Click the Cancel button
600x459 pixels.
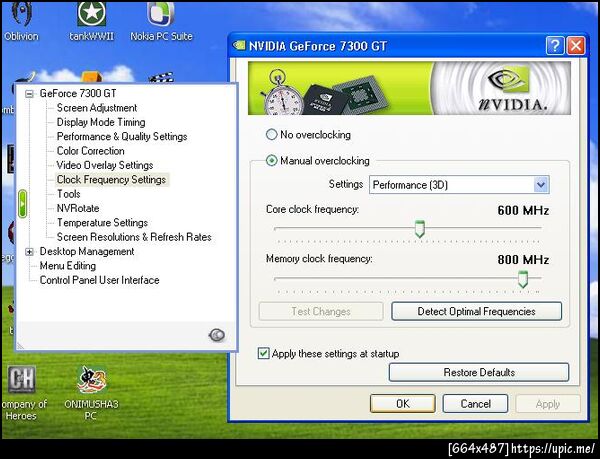(x=475, y=404)
